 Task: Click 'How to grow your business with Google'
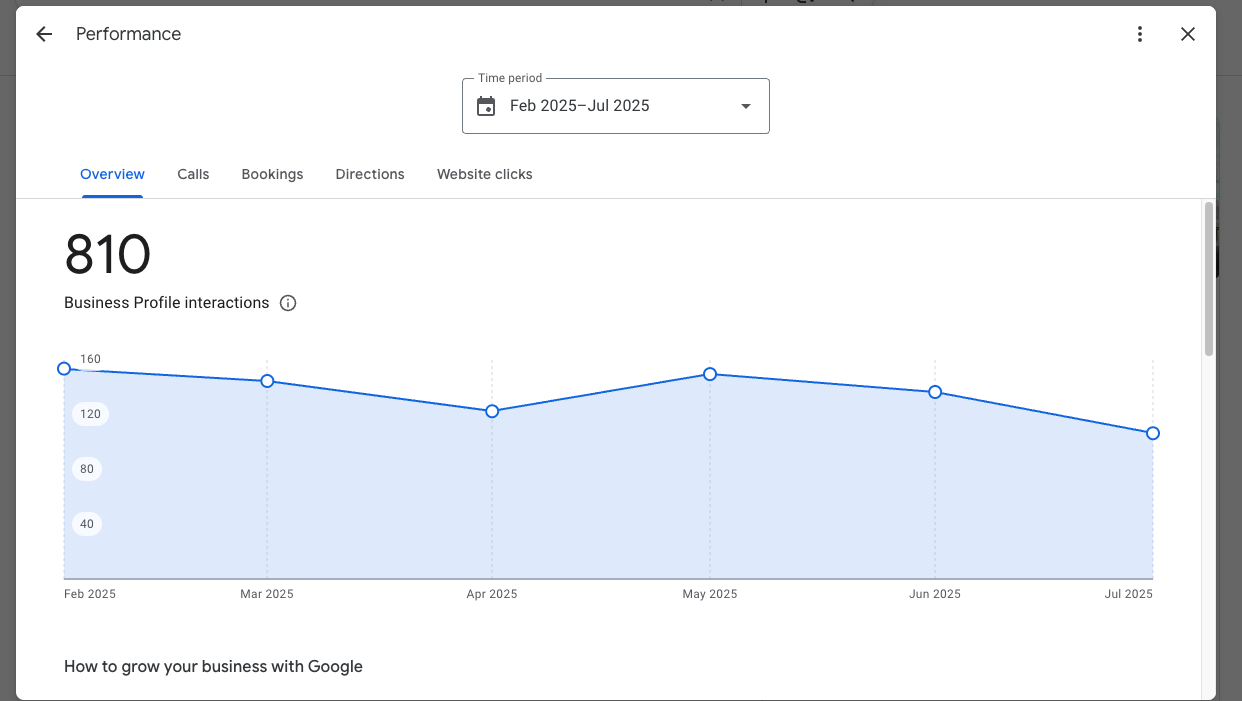[213, 666]
